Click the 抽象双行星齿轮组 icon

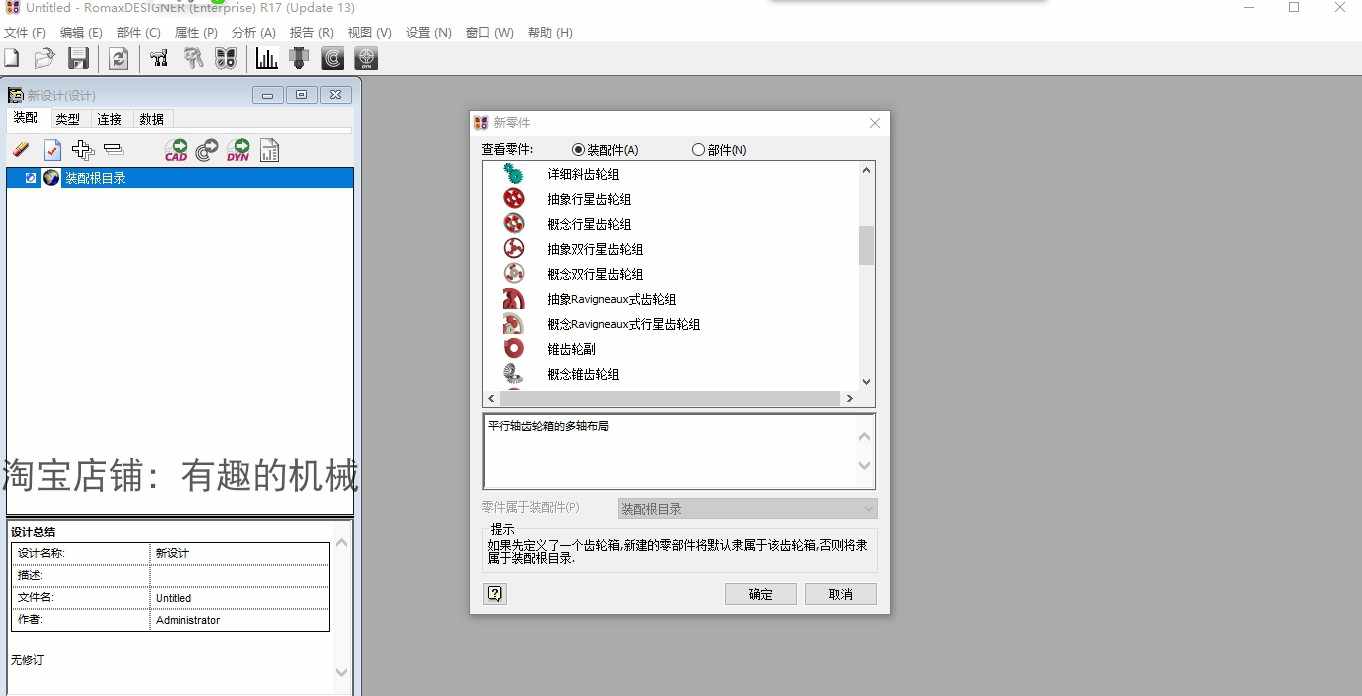click(513, 249)
